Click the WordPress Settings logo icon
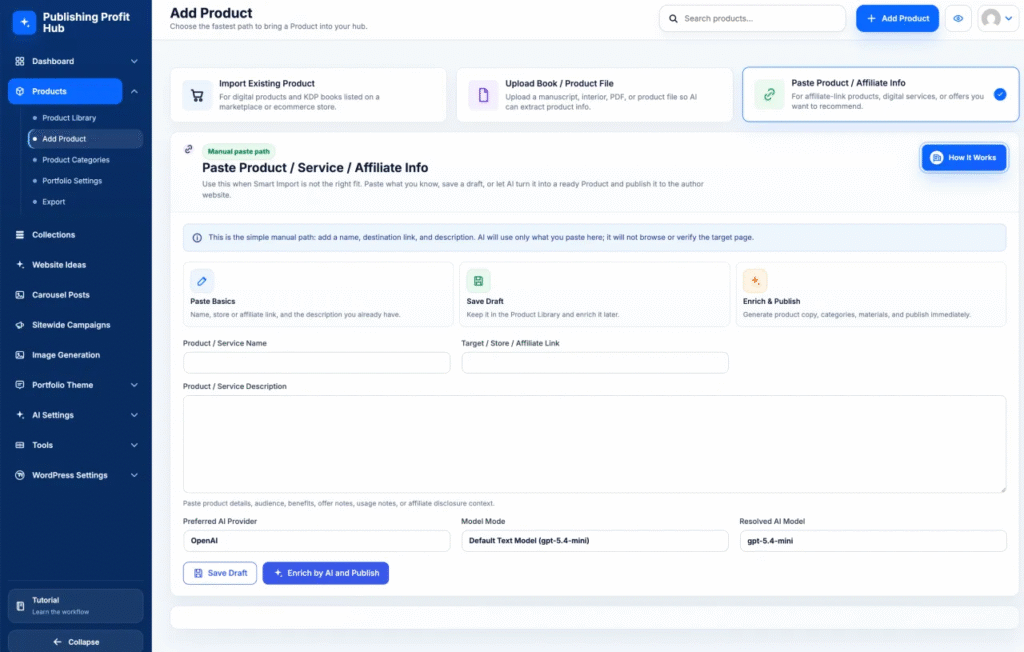Screen dimensions: 1024x652 20,475
